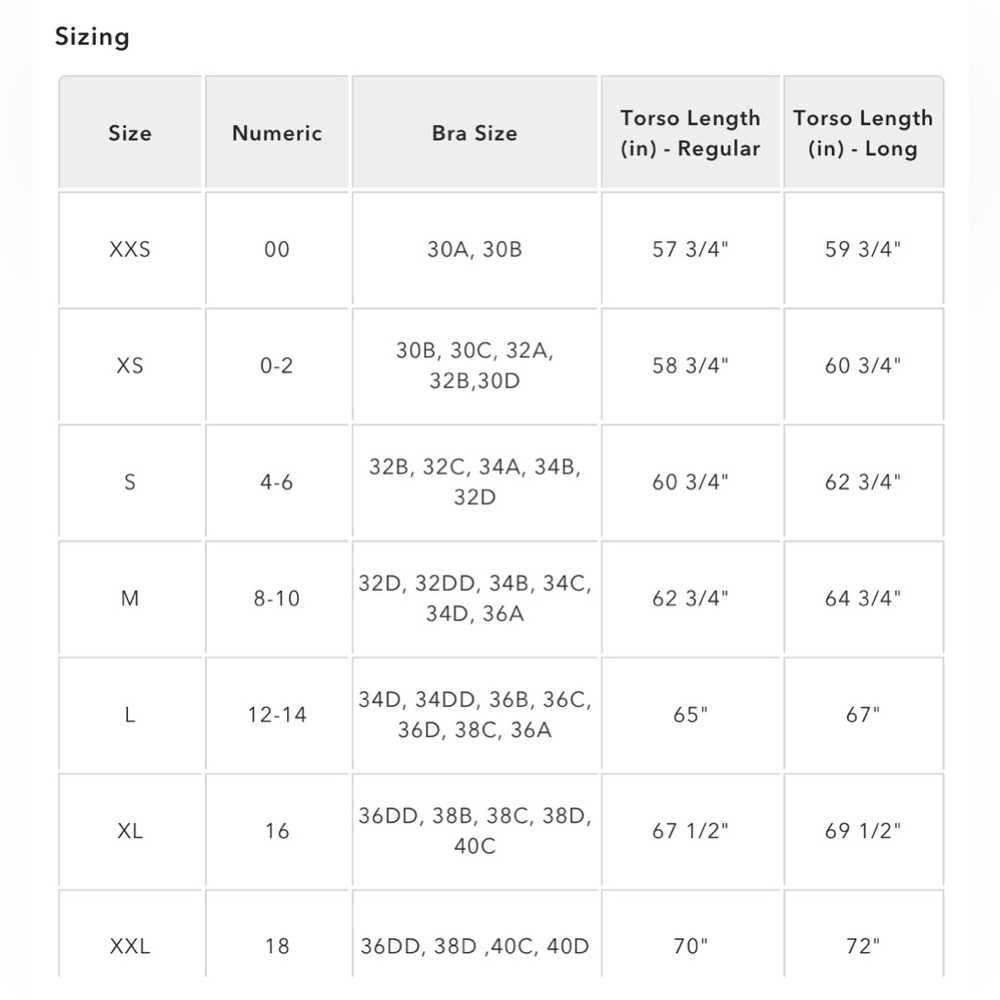Select the numeric 12-14 cell
The height and width of the screenshot is (1000, 1000).
pyautogui.click(x=277, y=714)
